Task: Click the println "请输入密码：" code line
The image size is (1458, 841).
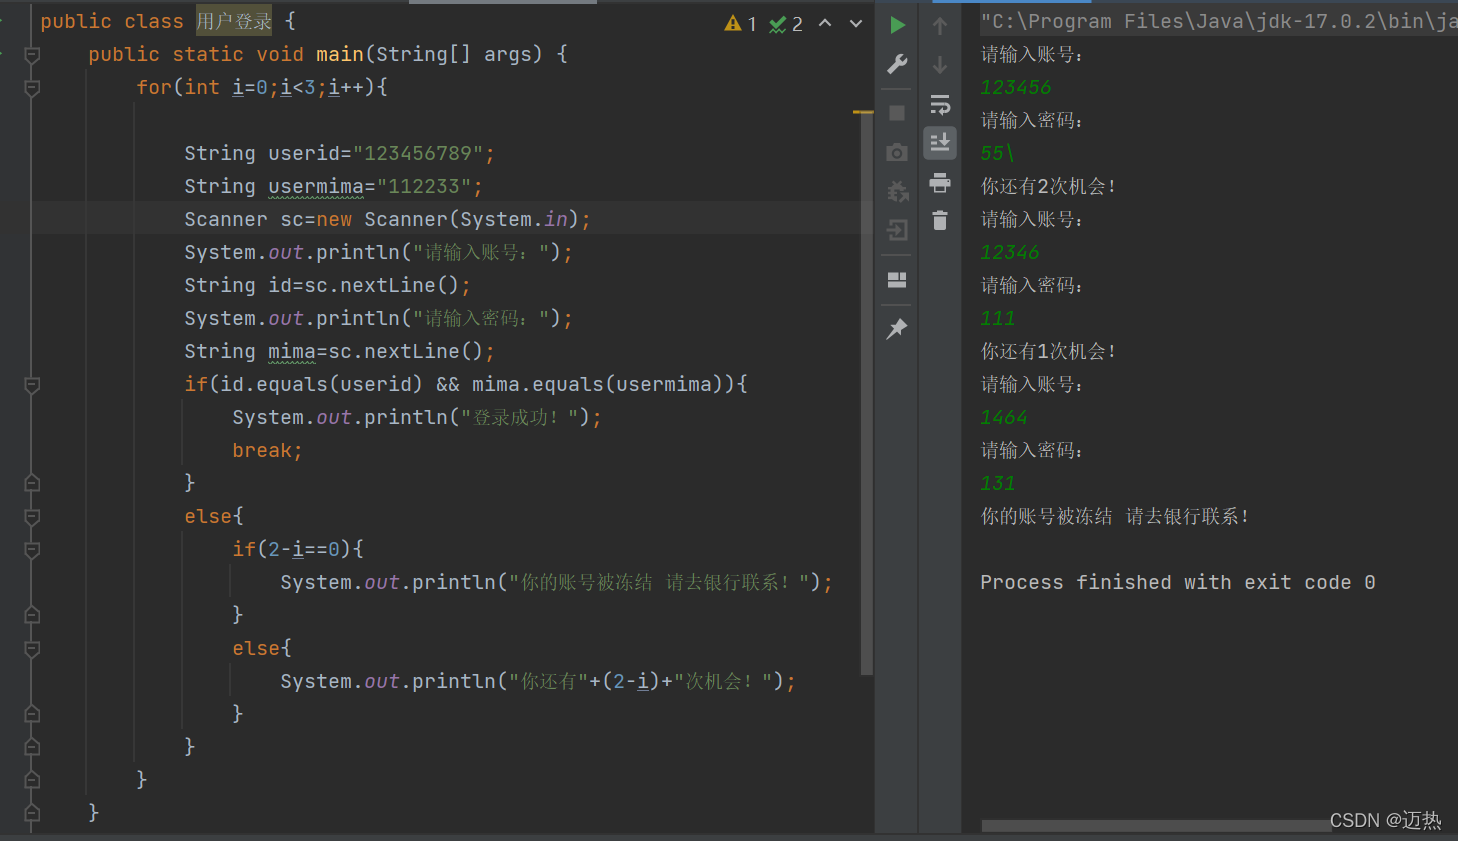Action: 378,318
